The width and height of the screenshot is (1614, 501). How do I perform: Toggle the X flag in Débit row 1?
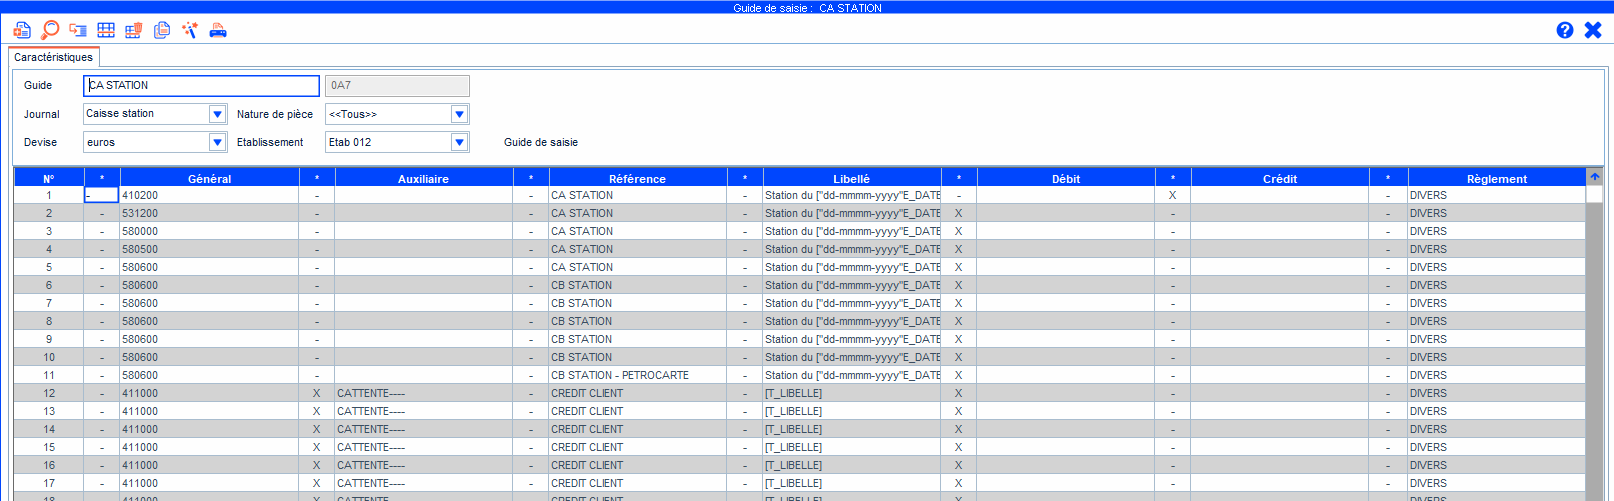(x=1172, y=195)
